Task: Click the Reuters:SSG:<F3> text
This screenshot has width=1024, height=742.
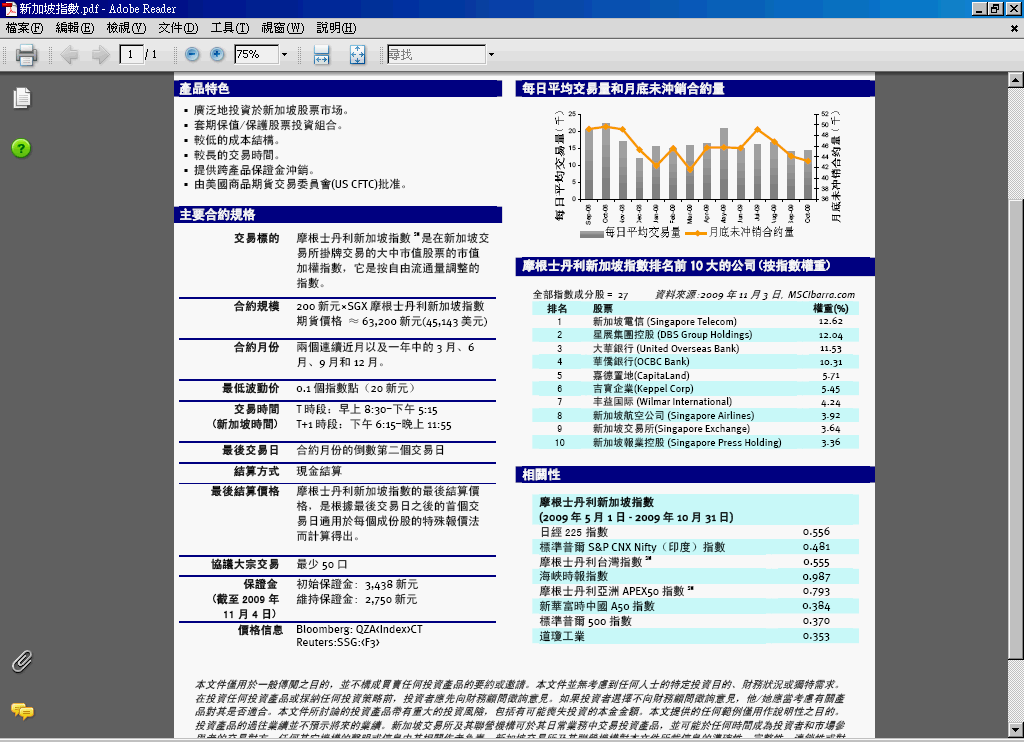Action: 338,643
